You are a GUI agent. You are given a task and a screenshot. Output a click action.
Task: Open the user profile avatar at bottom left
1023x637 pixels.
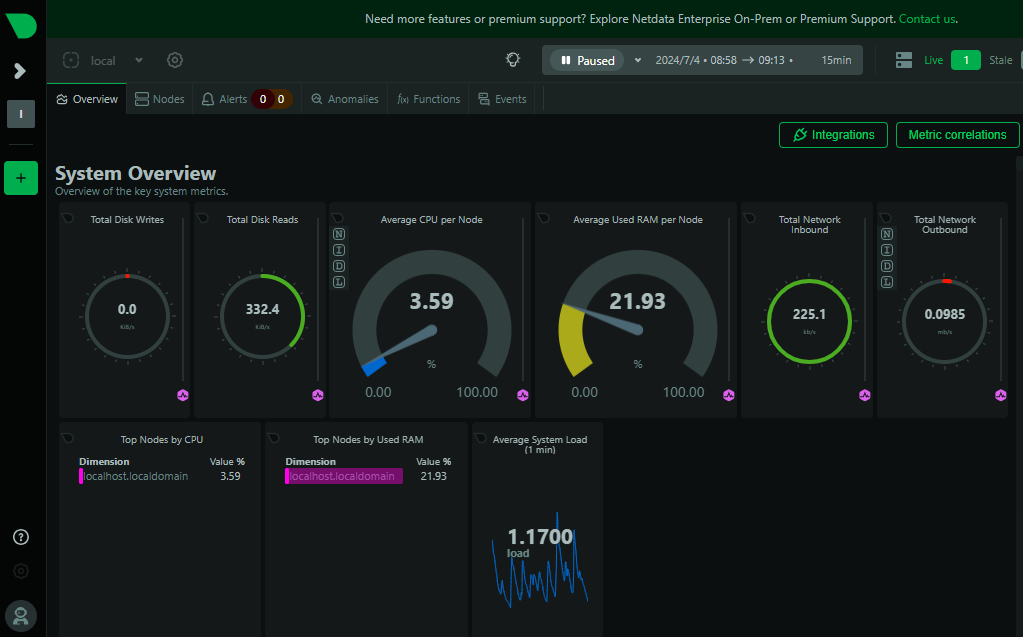pos(21,616)
